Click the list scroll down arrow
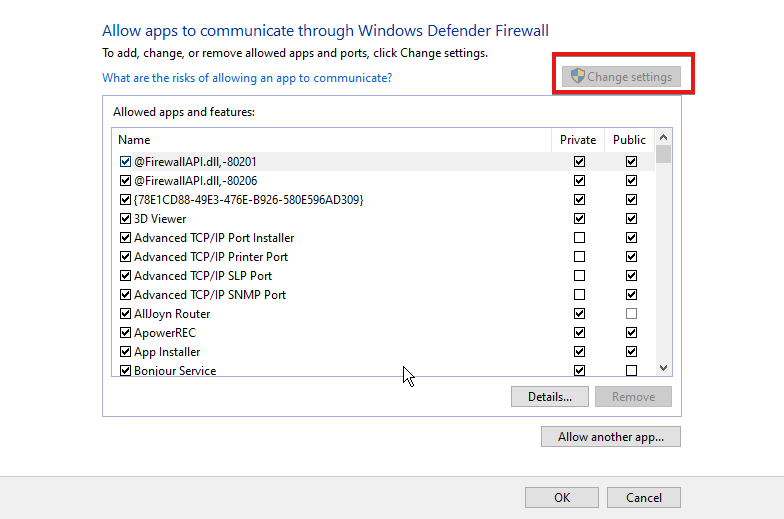The width and height of the screenshot is (784, 519). 664,368
